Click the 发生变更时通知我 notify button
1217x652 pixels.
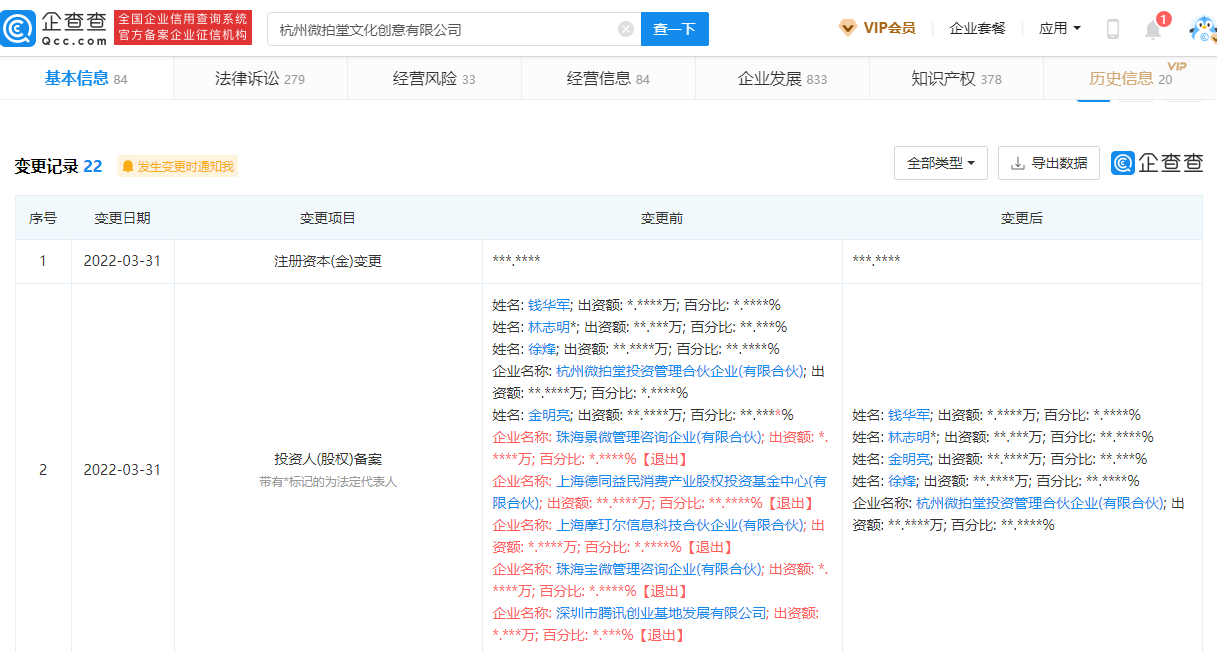(x=178, y=166)
